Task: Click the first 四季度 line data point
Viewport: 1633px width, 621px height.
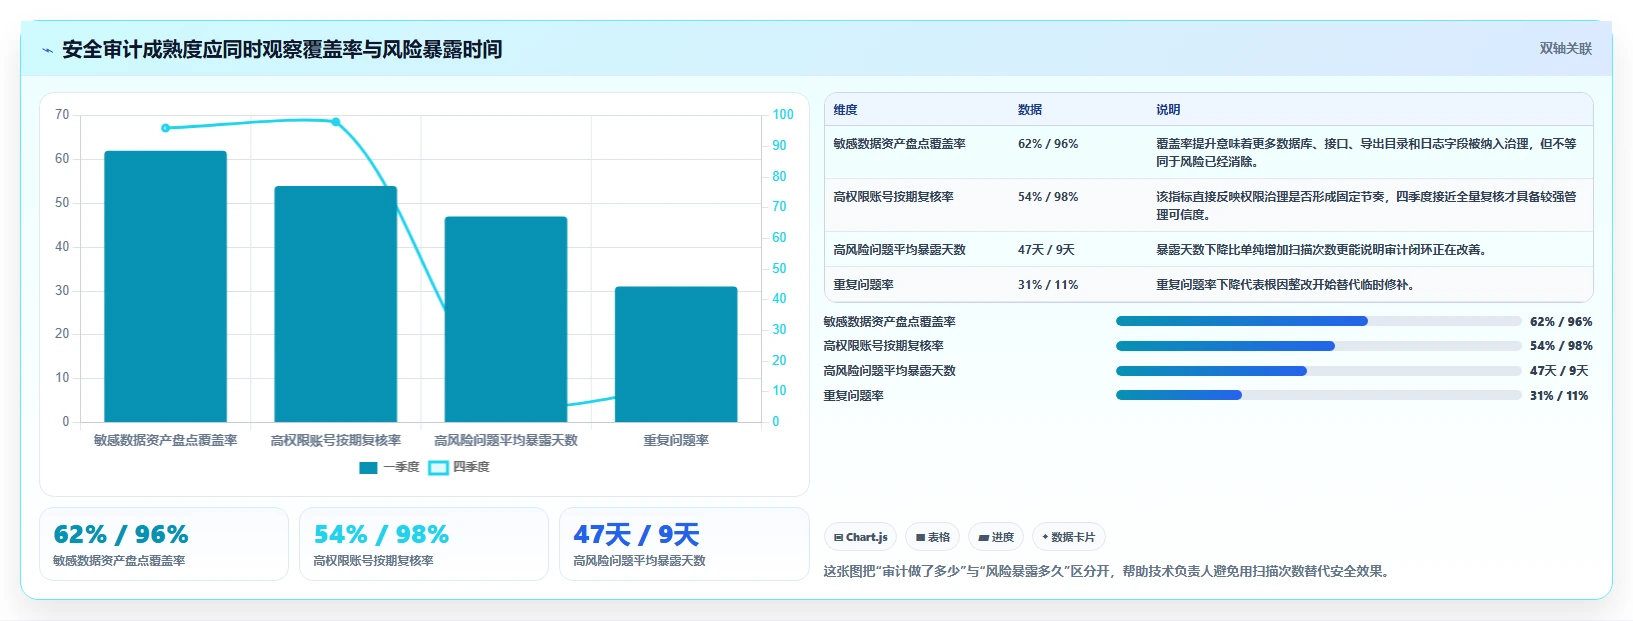Action: pyautogui.click(x=166, y=128)
